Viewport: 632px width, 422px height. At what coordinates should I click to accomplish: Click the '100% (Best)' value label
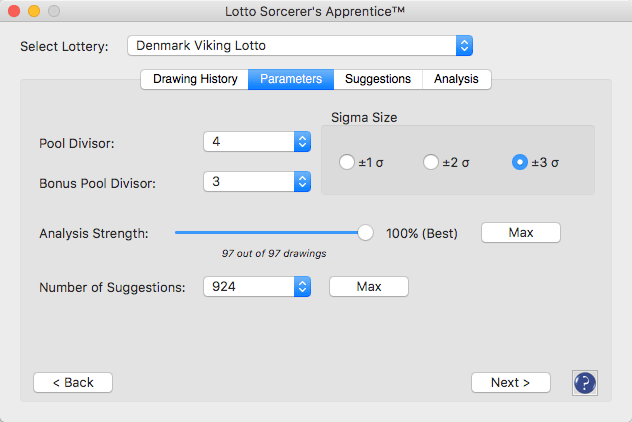click(422, 233)
